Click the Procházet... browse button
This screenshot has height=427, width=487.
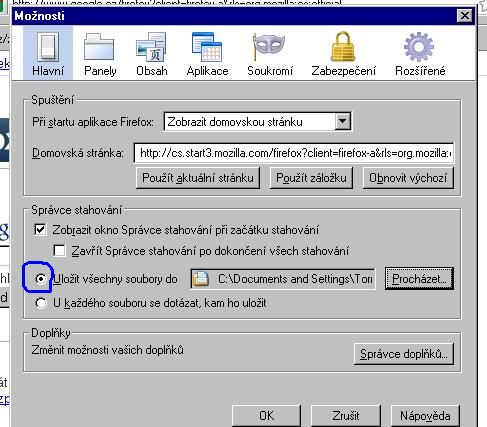click(419, 279)
